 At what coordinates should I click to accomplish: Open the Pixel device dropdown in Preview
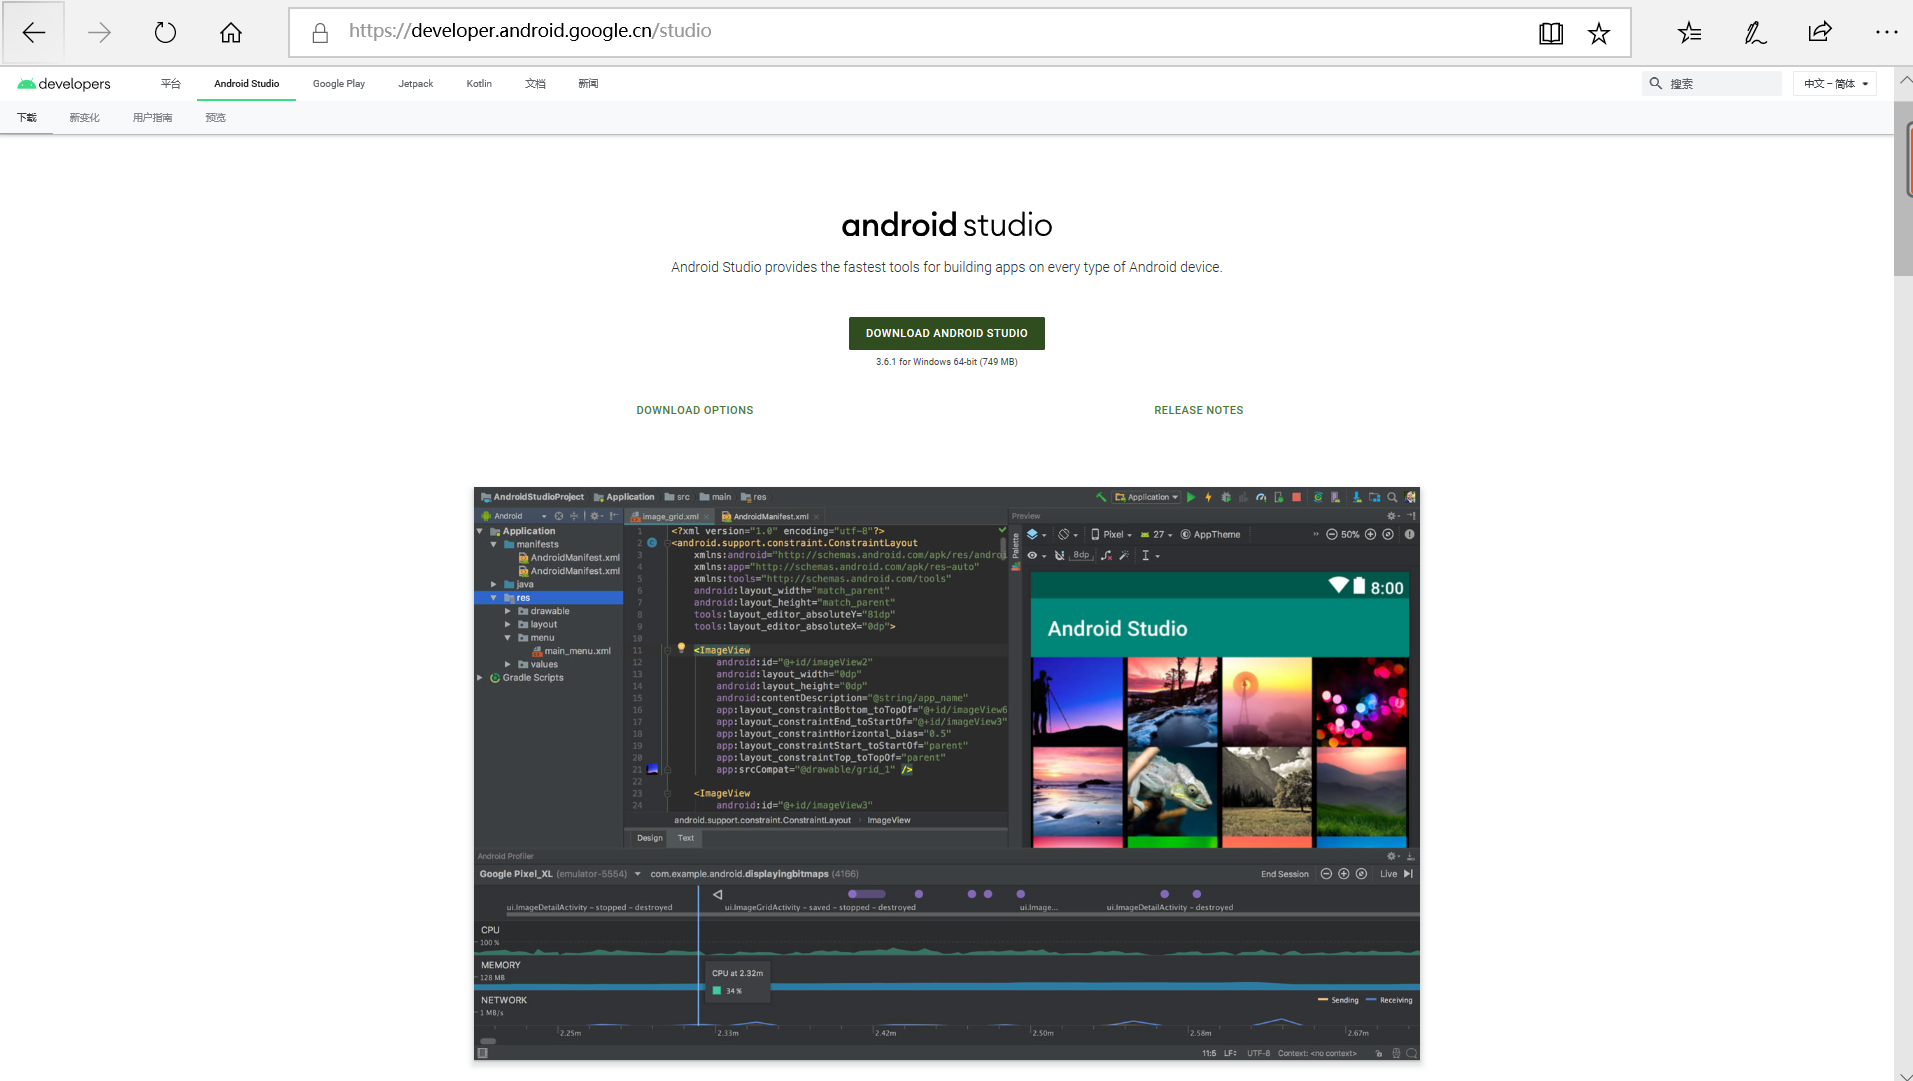tap(1111, 534)
